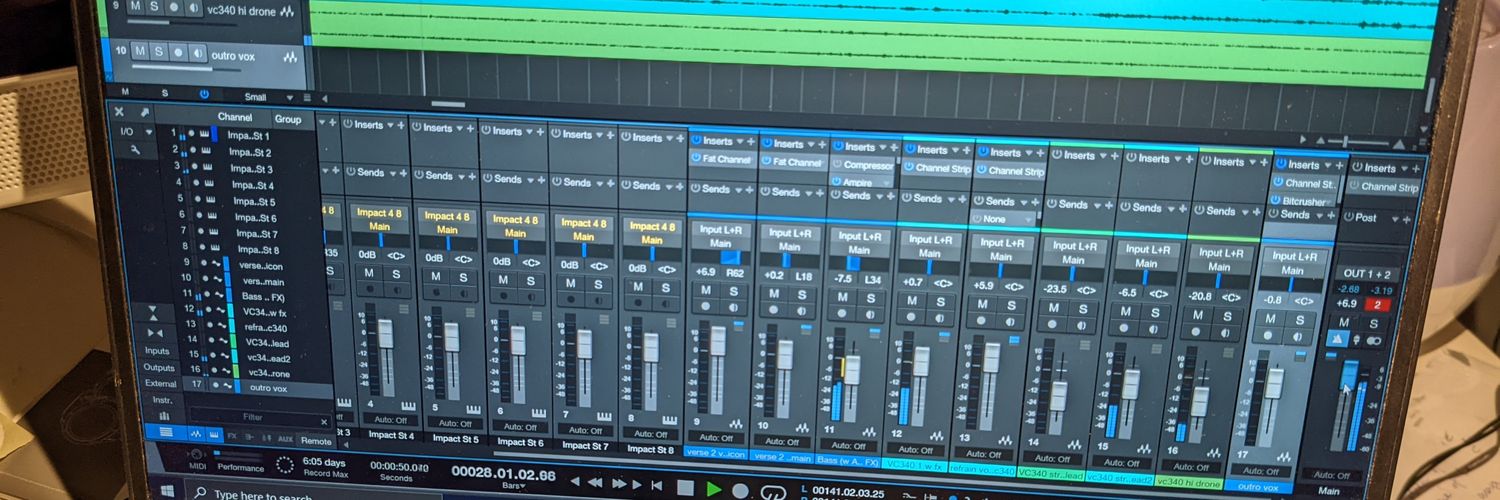This screenshot has height=500, width=1500.
Task: Mute the outro vox track in arrangement
Action: pyautogui.click(x=140, y=51)
